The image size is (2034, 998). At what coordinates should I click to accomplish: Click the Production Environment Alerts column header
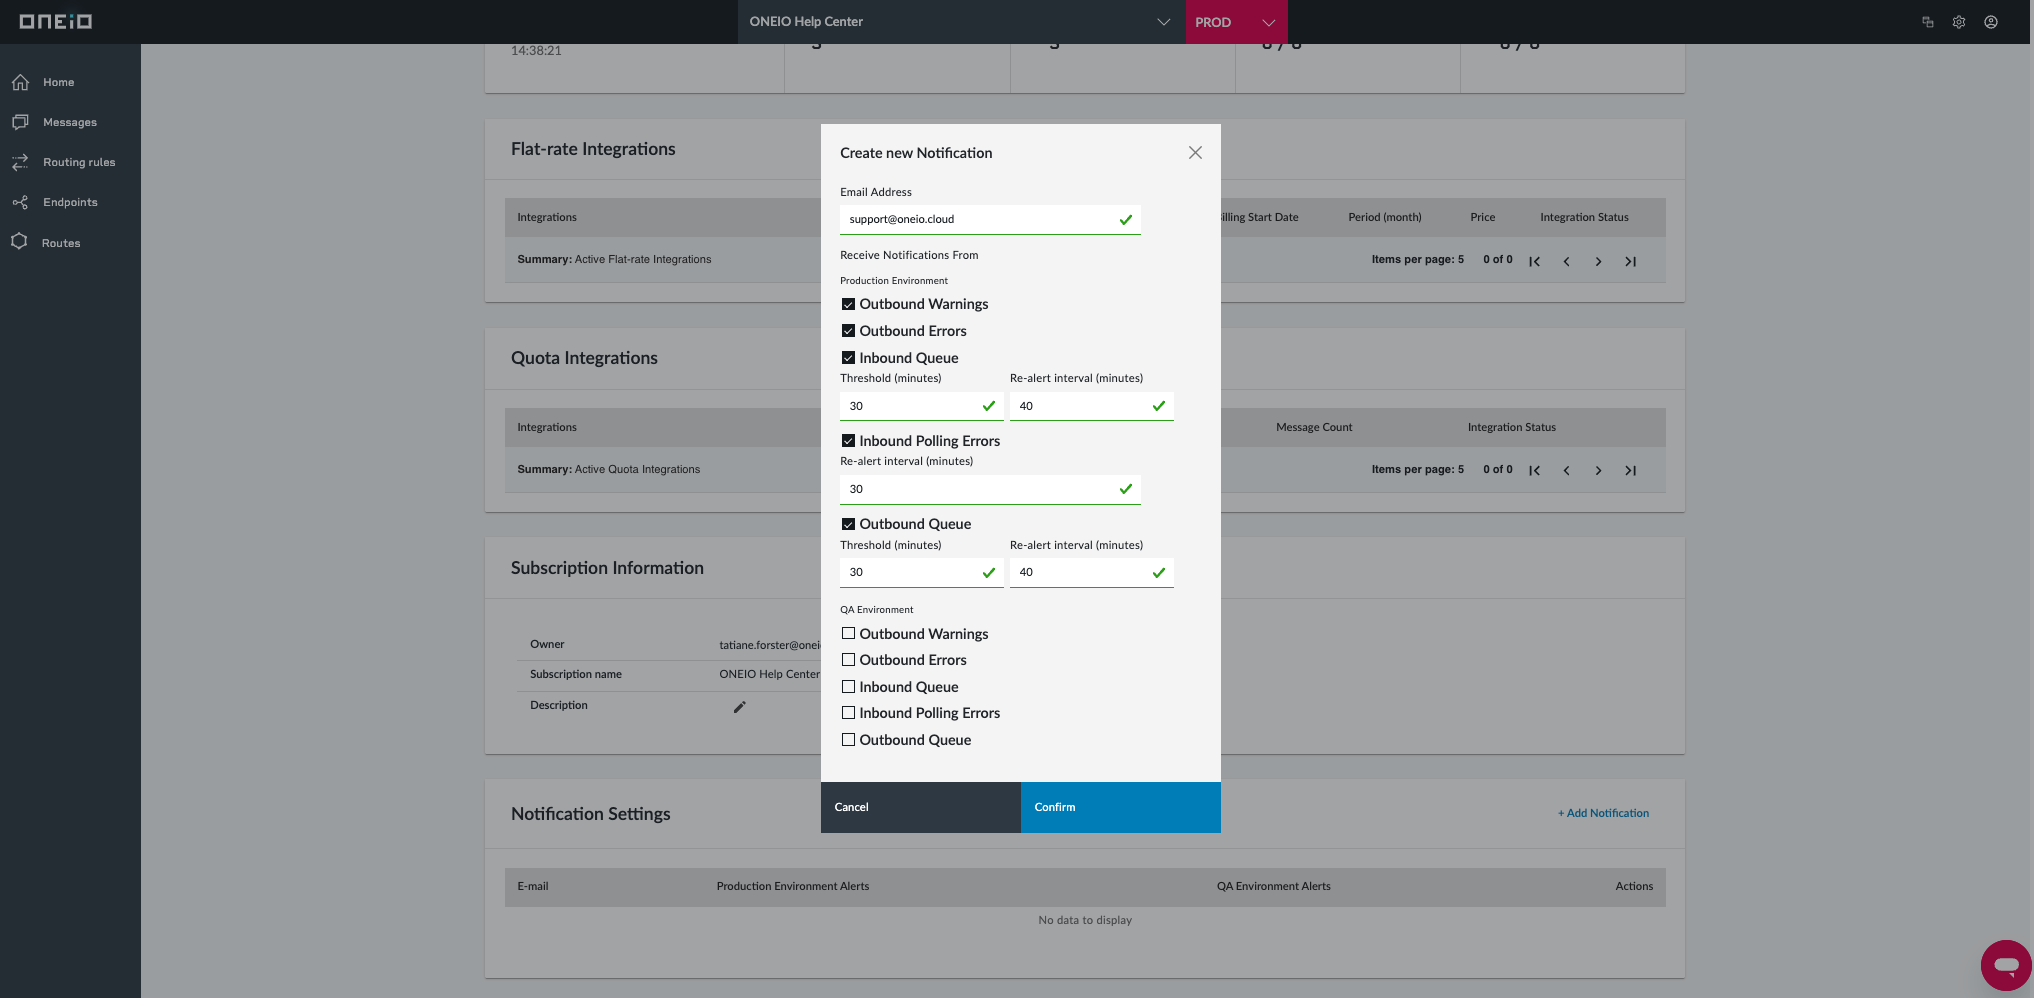click(793, 886)
